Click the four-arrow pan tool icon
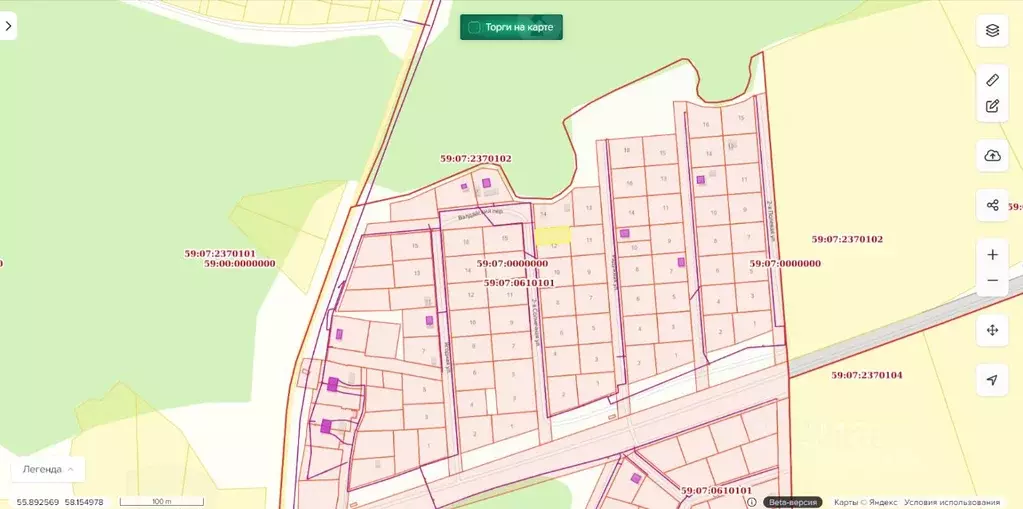This screenshot has width=1023, height=509. [992, 329]
